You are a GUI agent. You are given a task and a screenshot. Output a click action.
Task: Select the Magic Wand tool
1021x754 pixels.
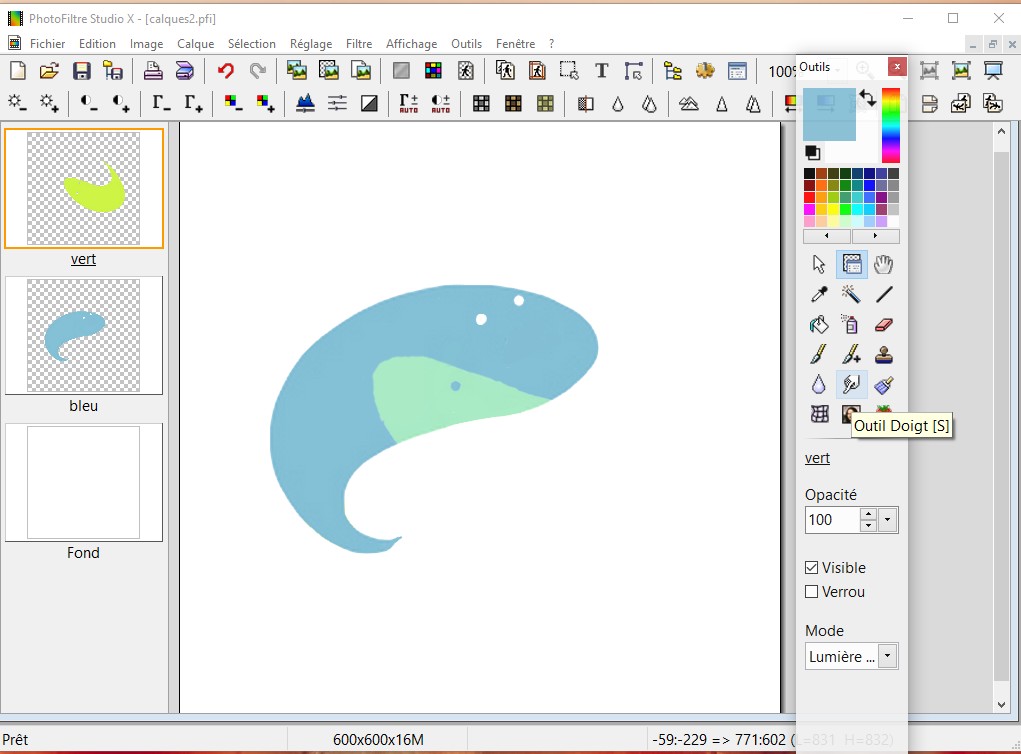click(x=852, y=295)
